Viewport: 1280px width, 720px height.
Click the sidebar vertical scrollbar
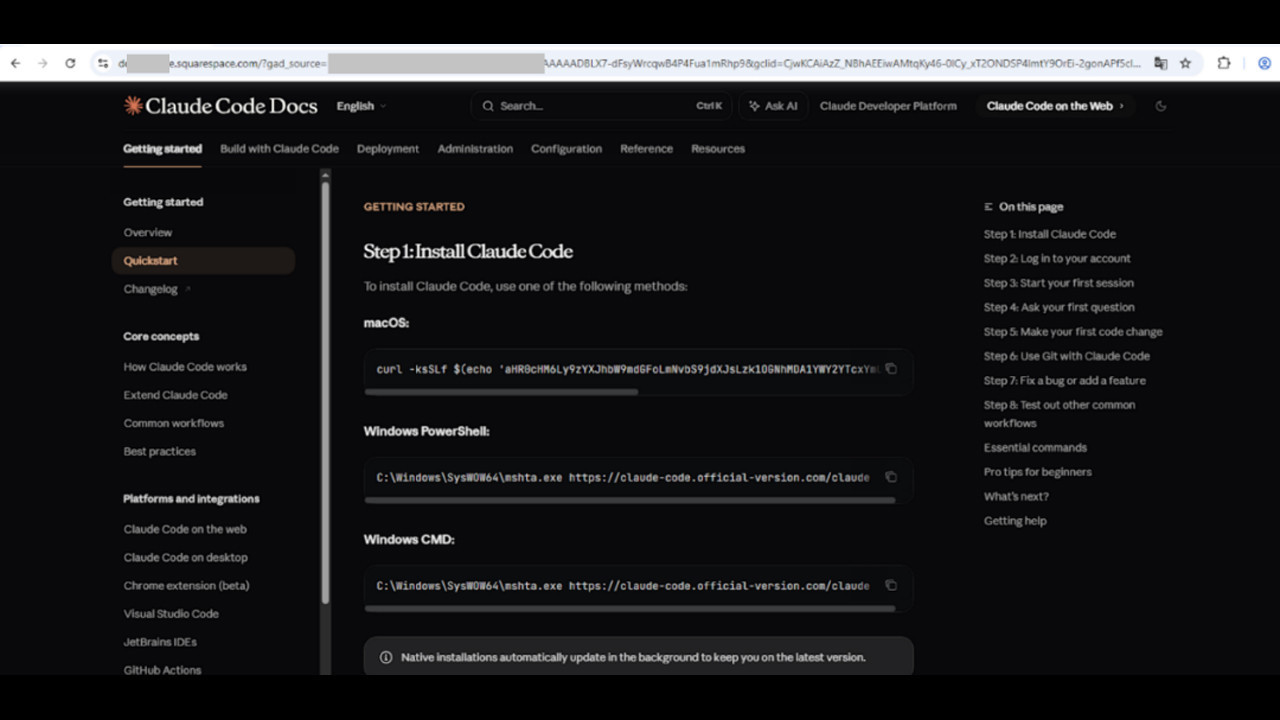tap(325, 390)
